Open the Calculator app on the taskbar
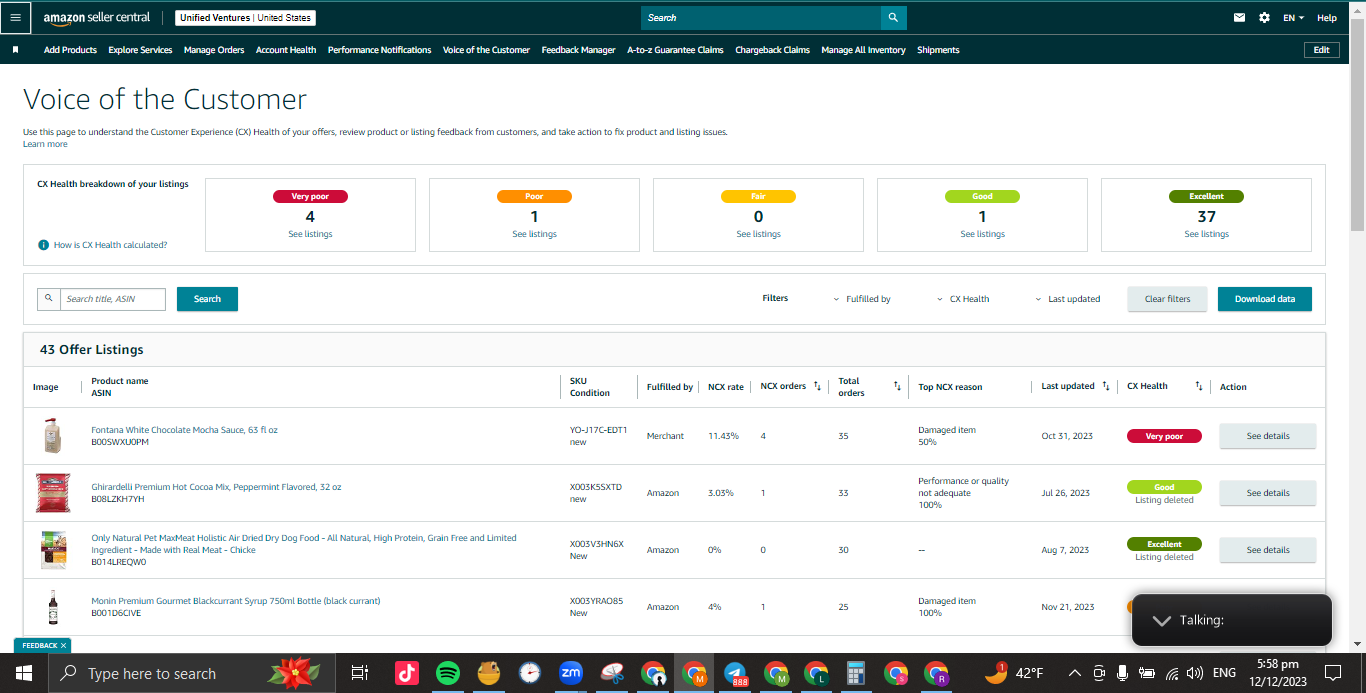The image size is (1366, 693). (x=855, y=673)
